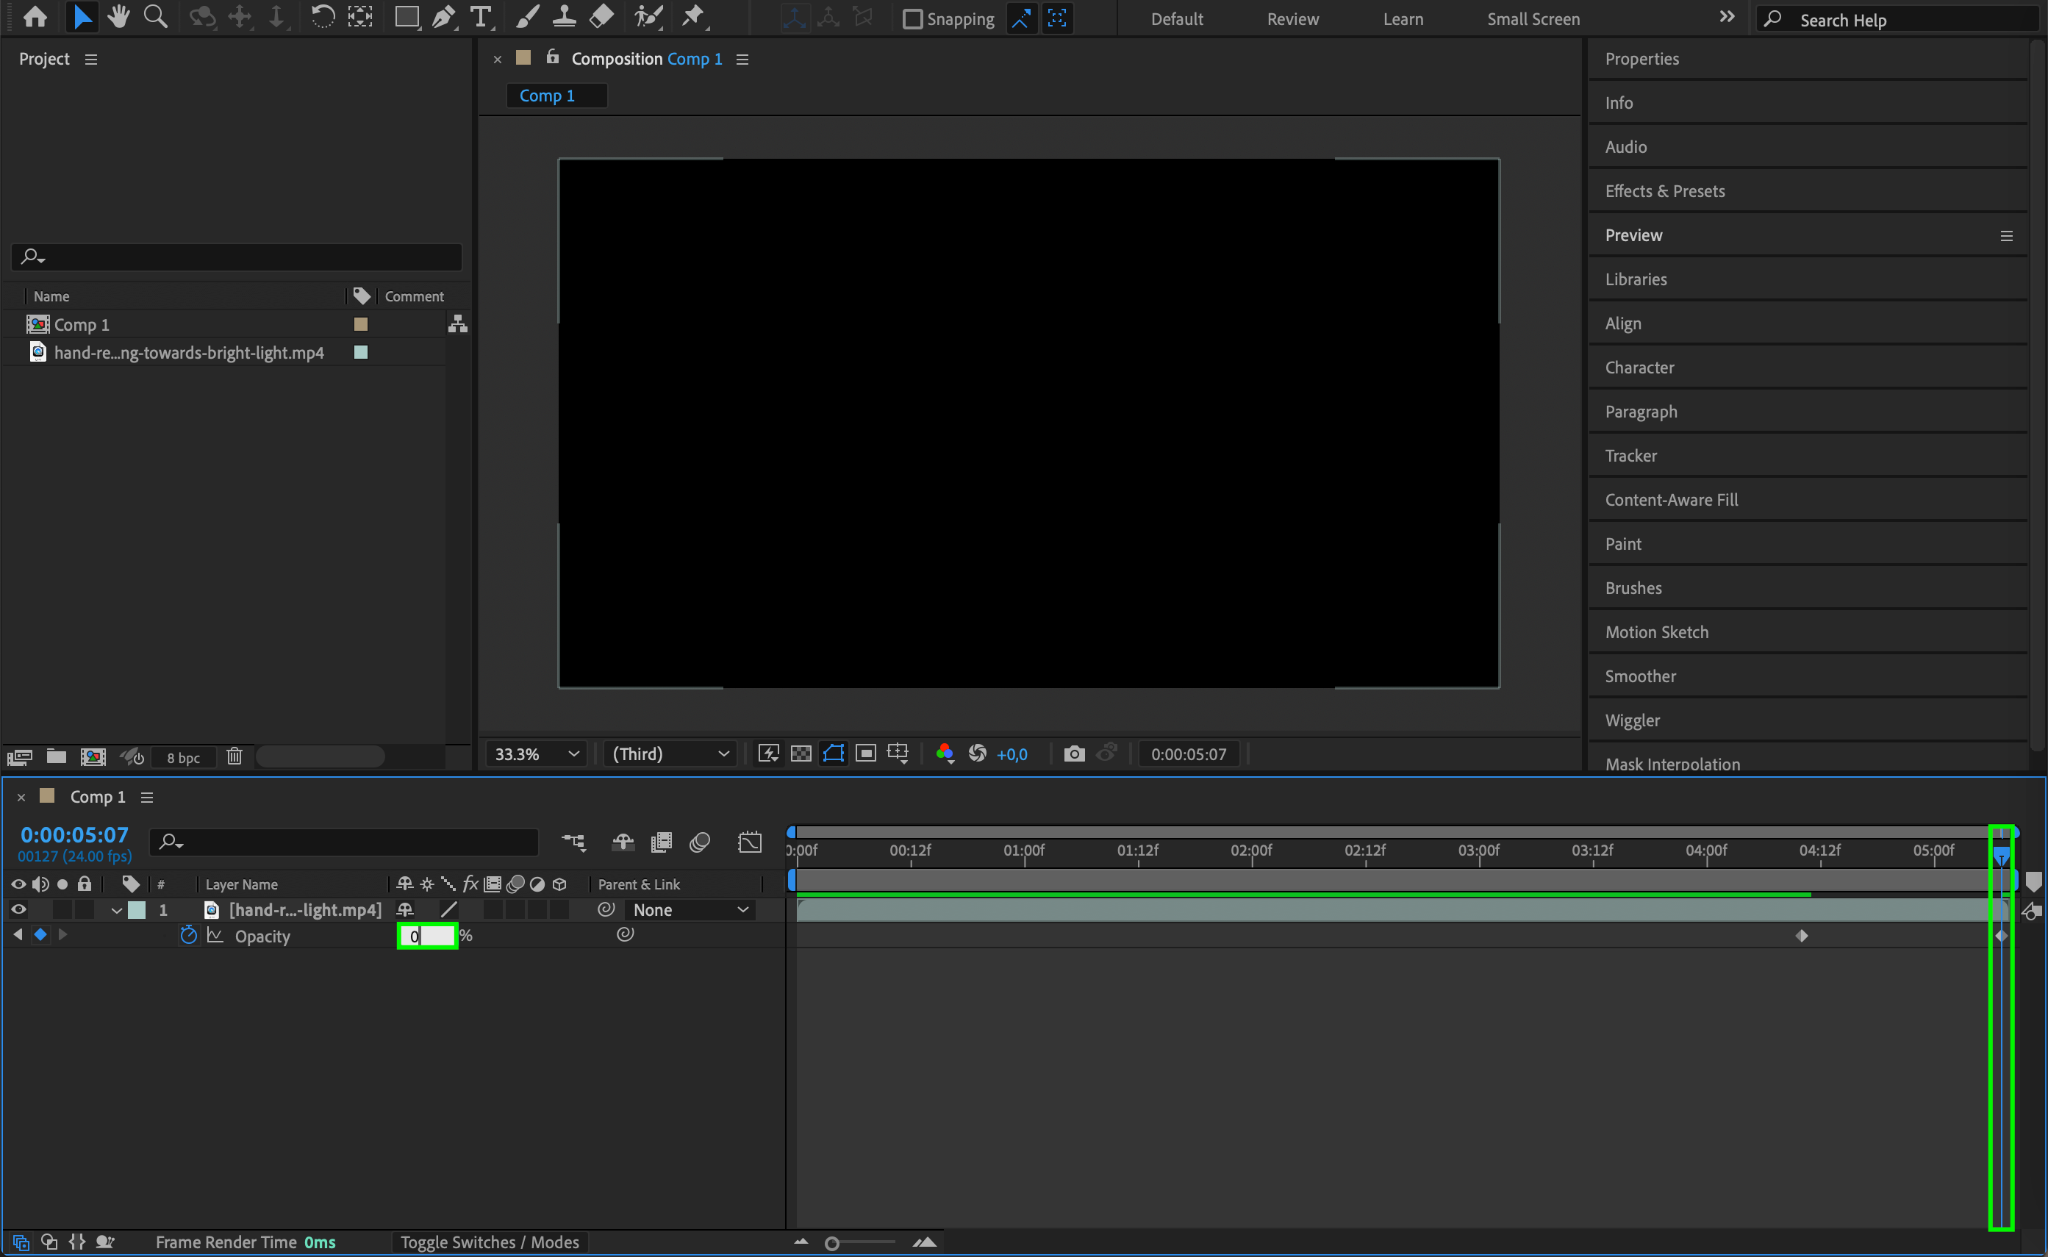Select the Horizontal Type tool
Screen dimensions: 2048x1257
(481, 17)
